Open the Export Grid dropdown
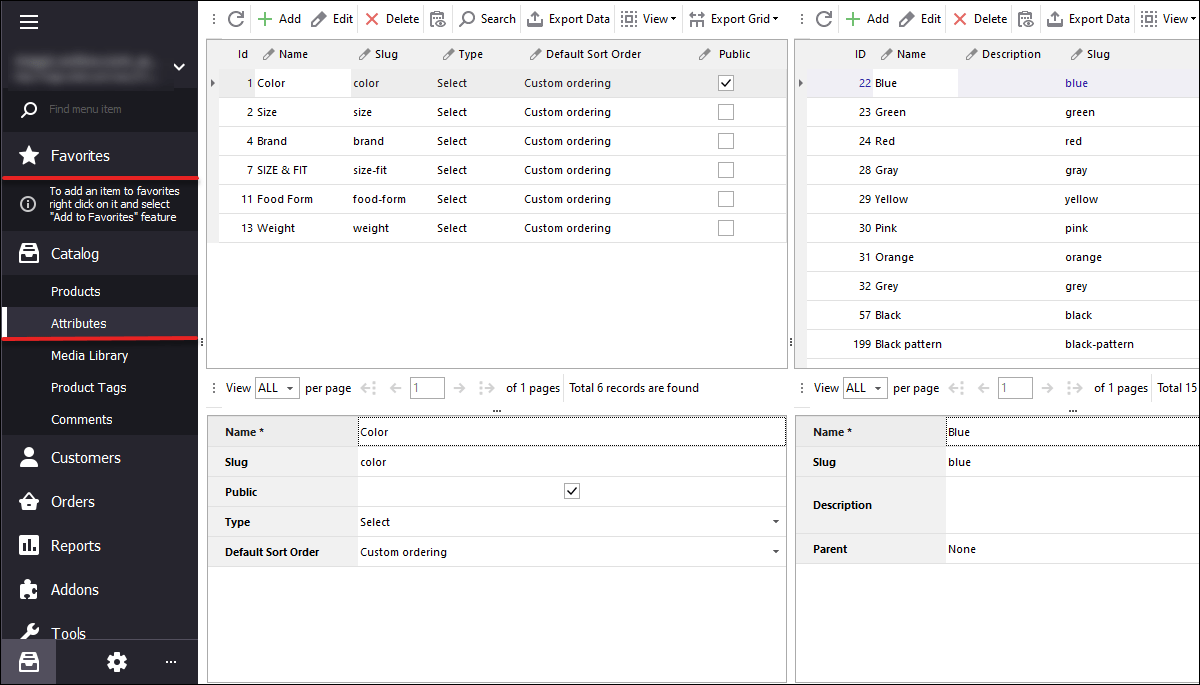 coord(734,18)
